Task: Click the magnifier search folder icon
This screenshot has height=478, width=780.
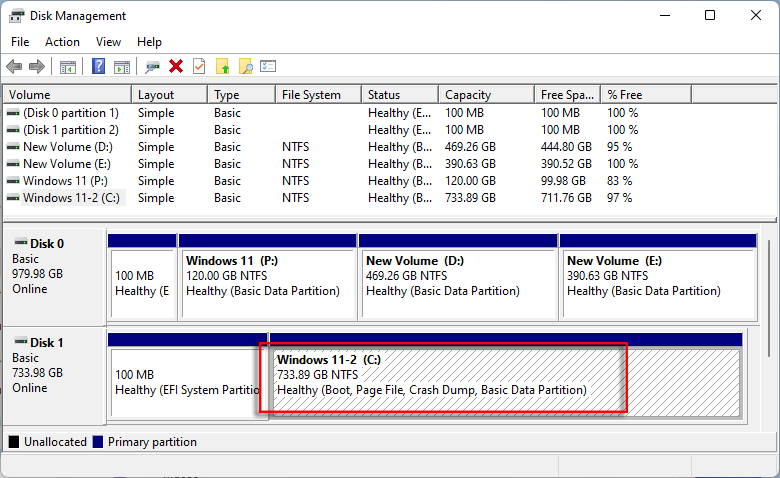Action: [x=245, y=66]
